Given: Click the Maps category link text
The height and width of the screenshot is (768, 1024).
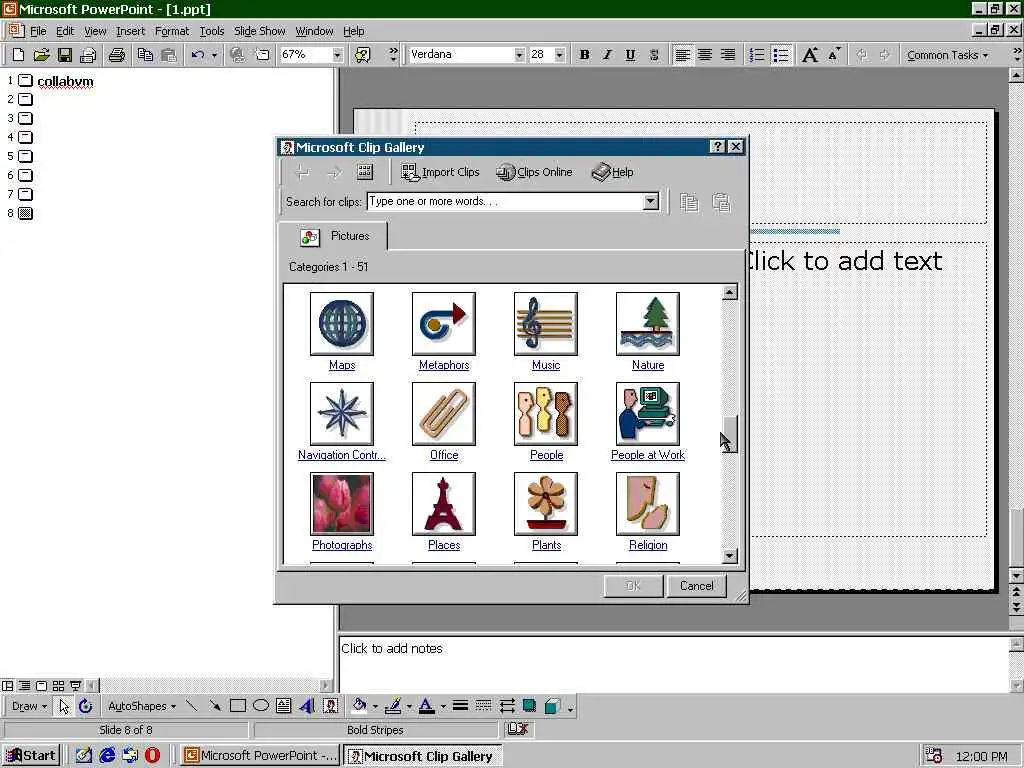Looking at the screenshot, I should point(342,365).
